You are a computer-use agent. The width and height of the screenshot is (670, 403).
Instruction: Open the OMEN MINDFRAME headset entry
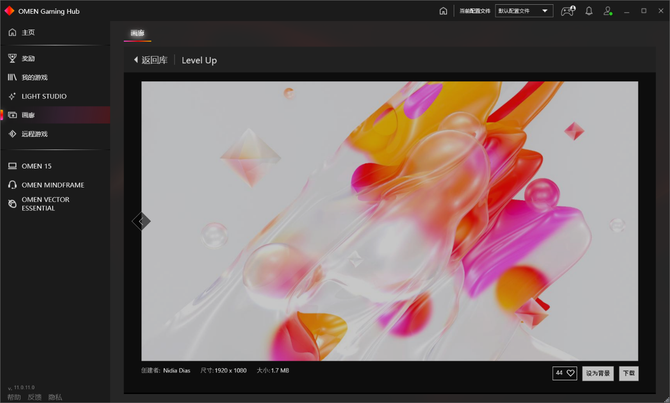pyautogui.click(x=55, y=185)
